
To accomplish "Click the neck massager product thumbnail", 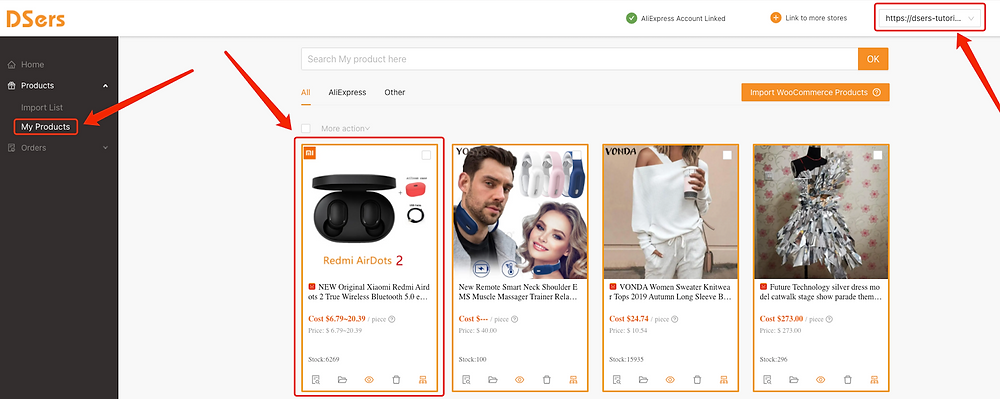I will 520,212.
